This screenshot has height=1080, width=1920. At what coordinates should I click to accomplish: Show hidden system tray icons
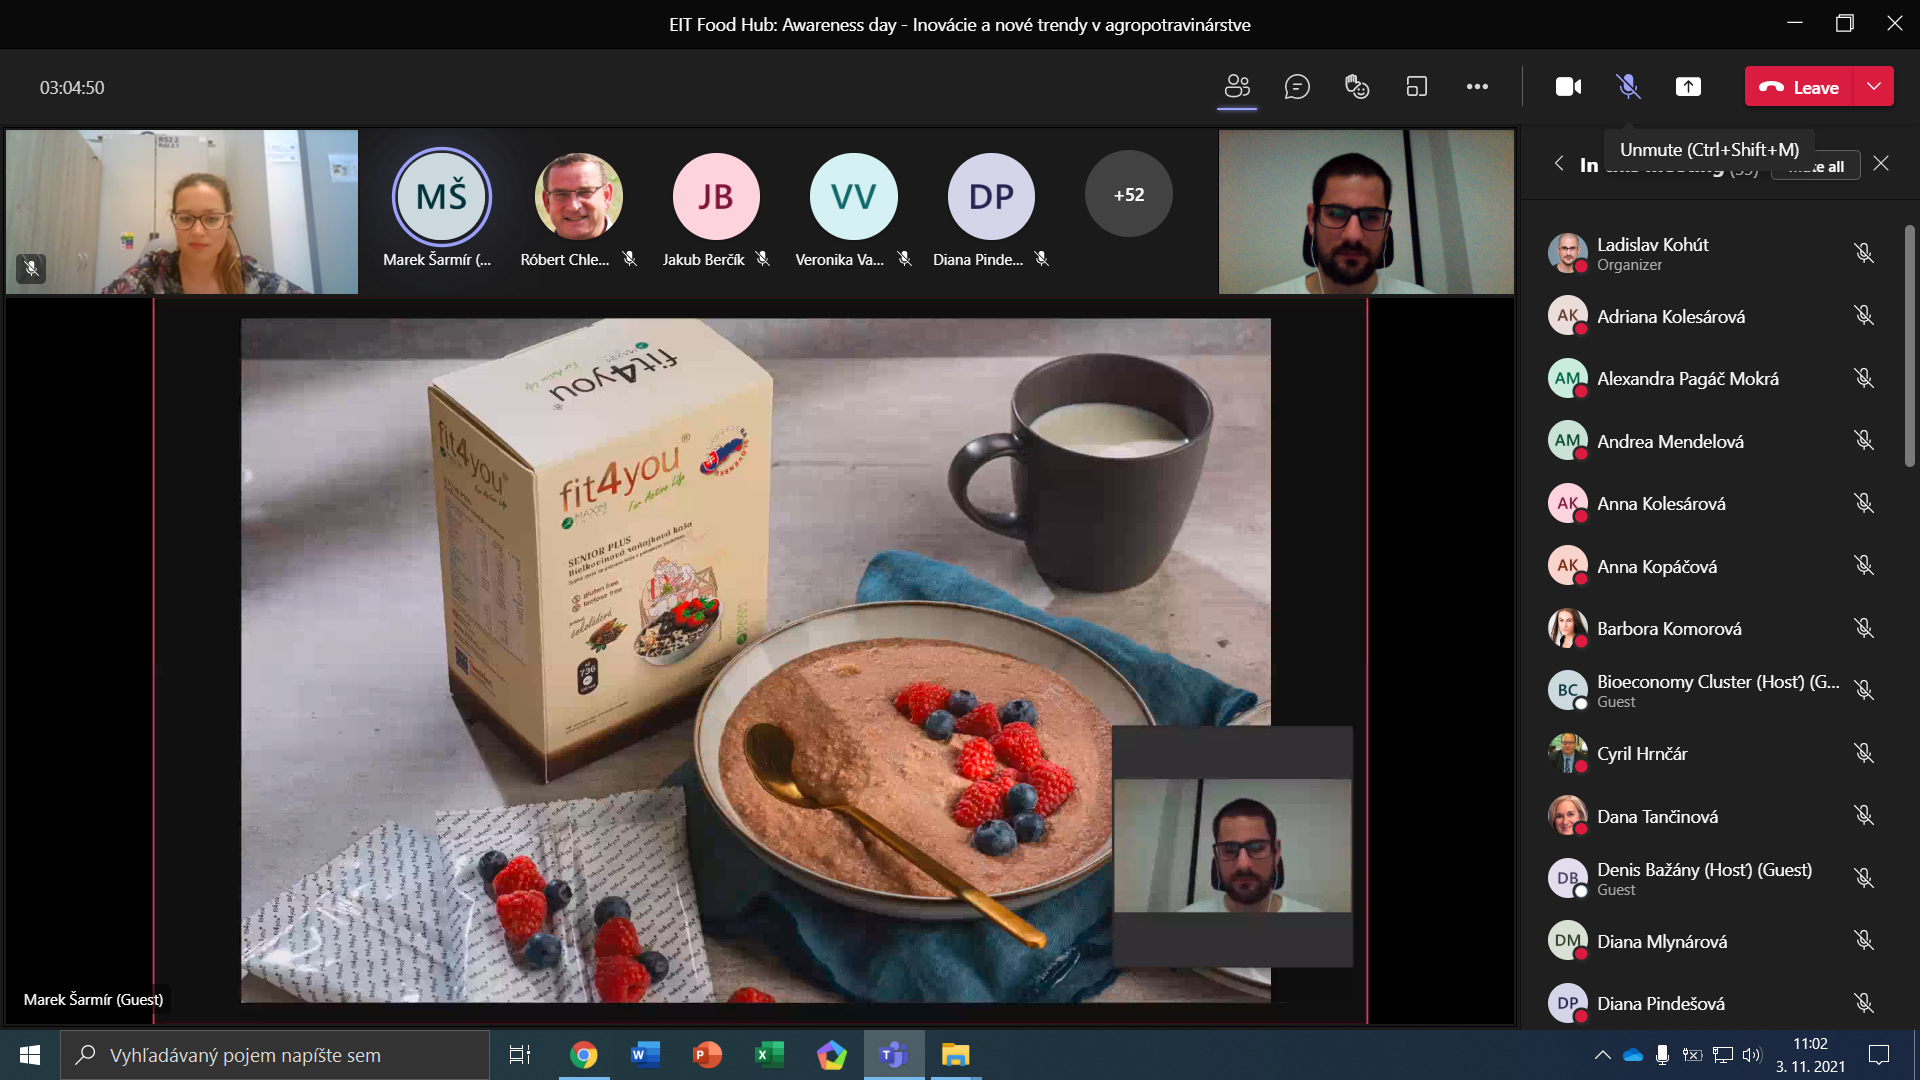pyautogui.click(x=1602, y=1055)
